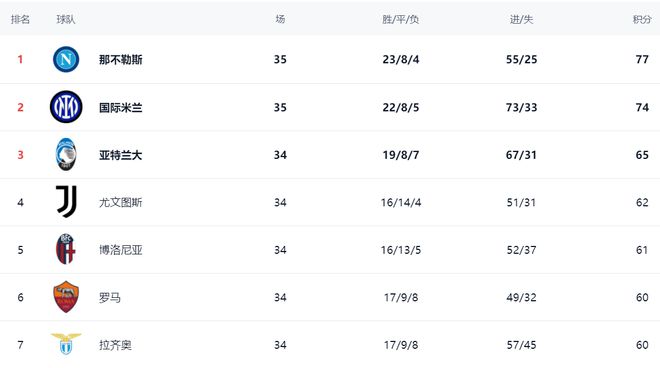
Task: Click the 排名 column header
Action: point(20,19)
